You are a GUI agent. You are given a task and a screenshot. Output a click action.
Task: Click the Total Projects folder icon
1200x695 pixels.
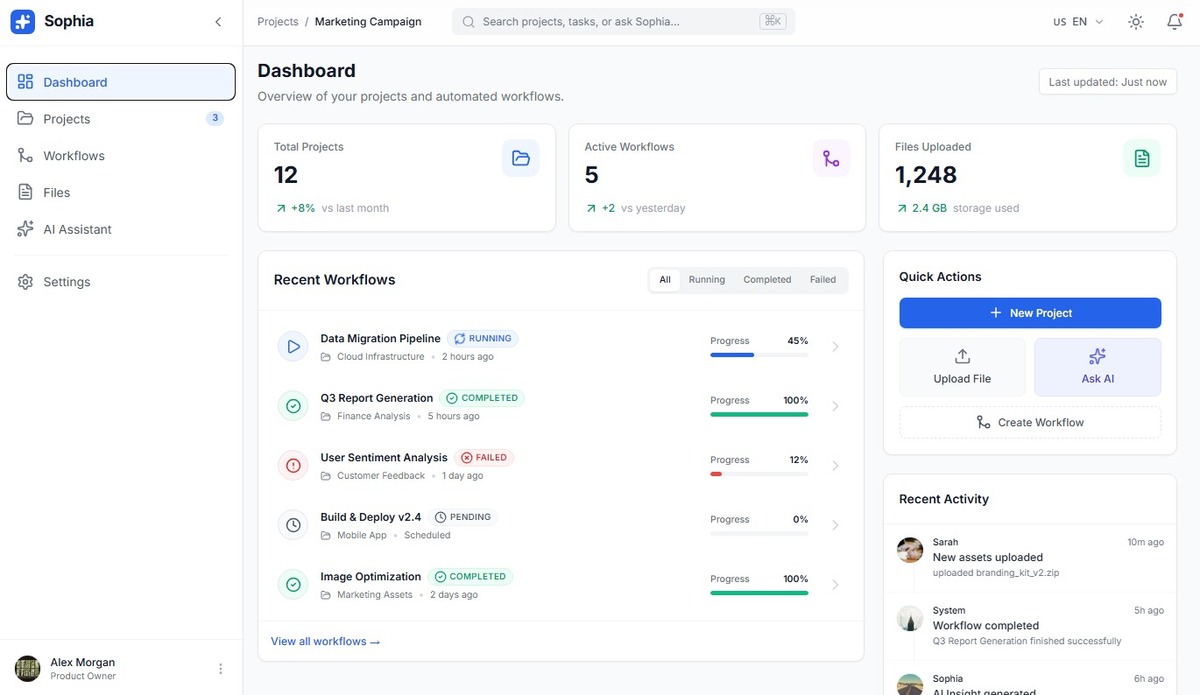(520, 158)
